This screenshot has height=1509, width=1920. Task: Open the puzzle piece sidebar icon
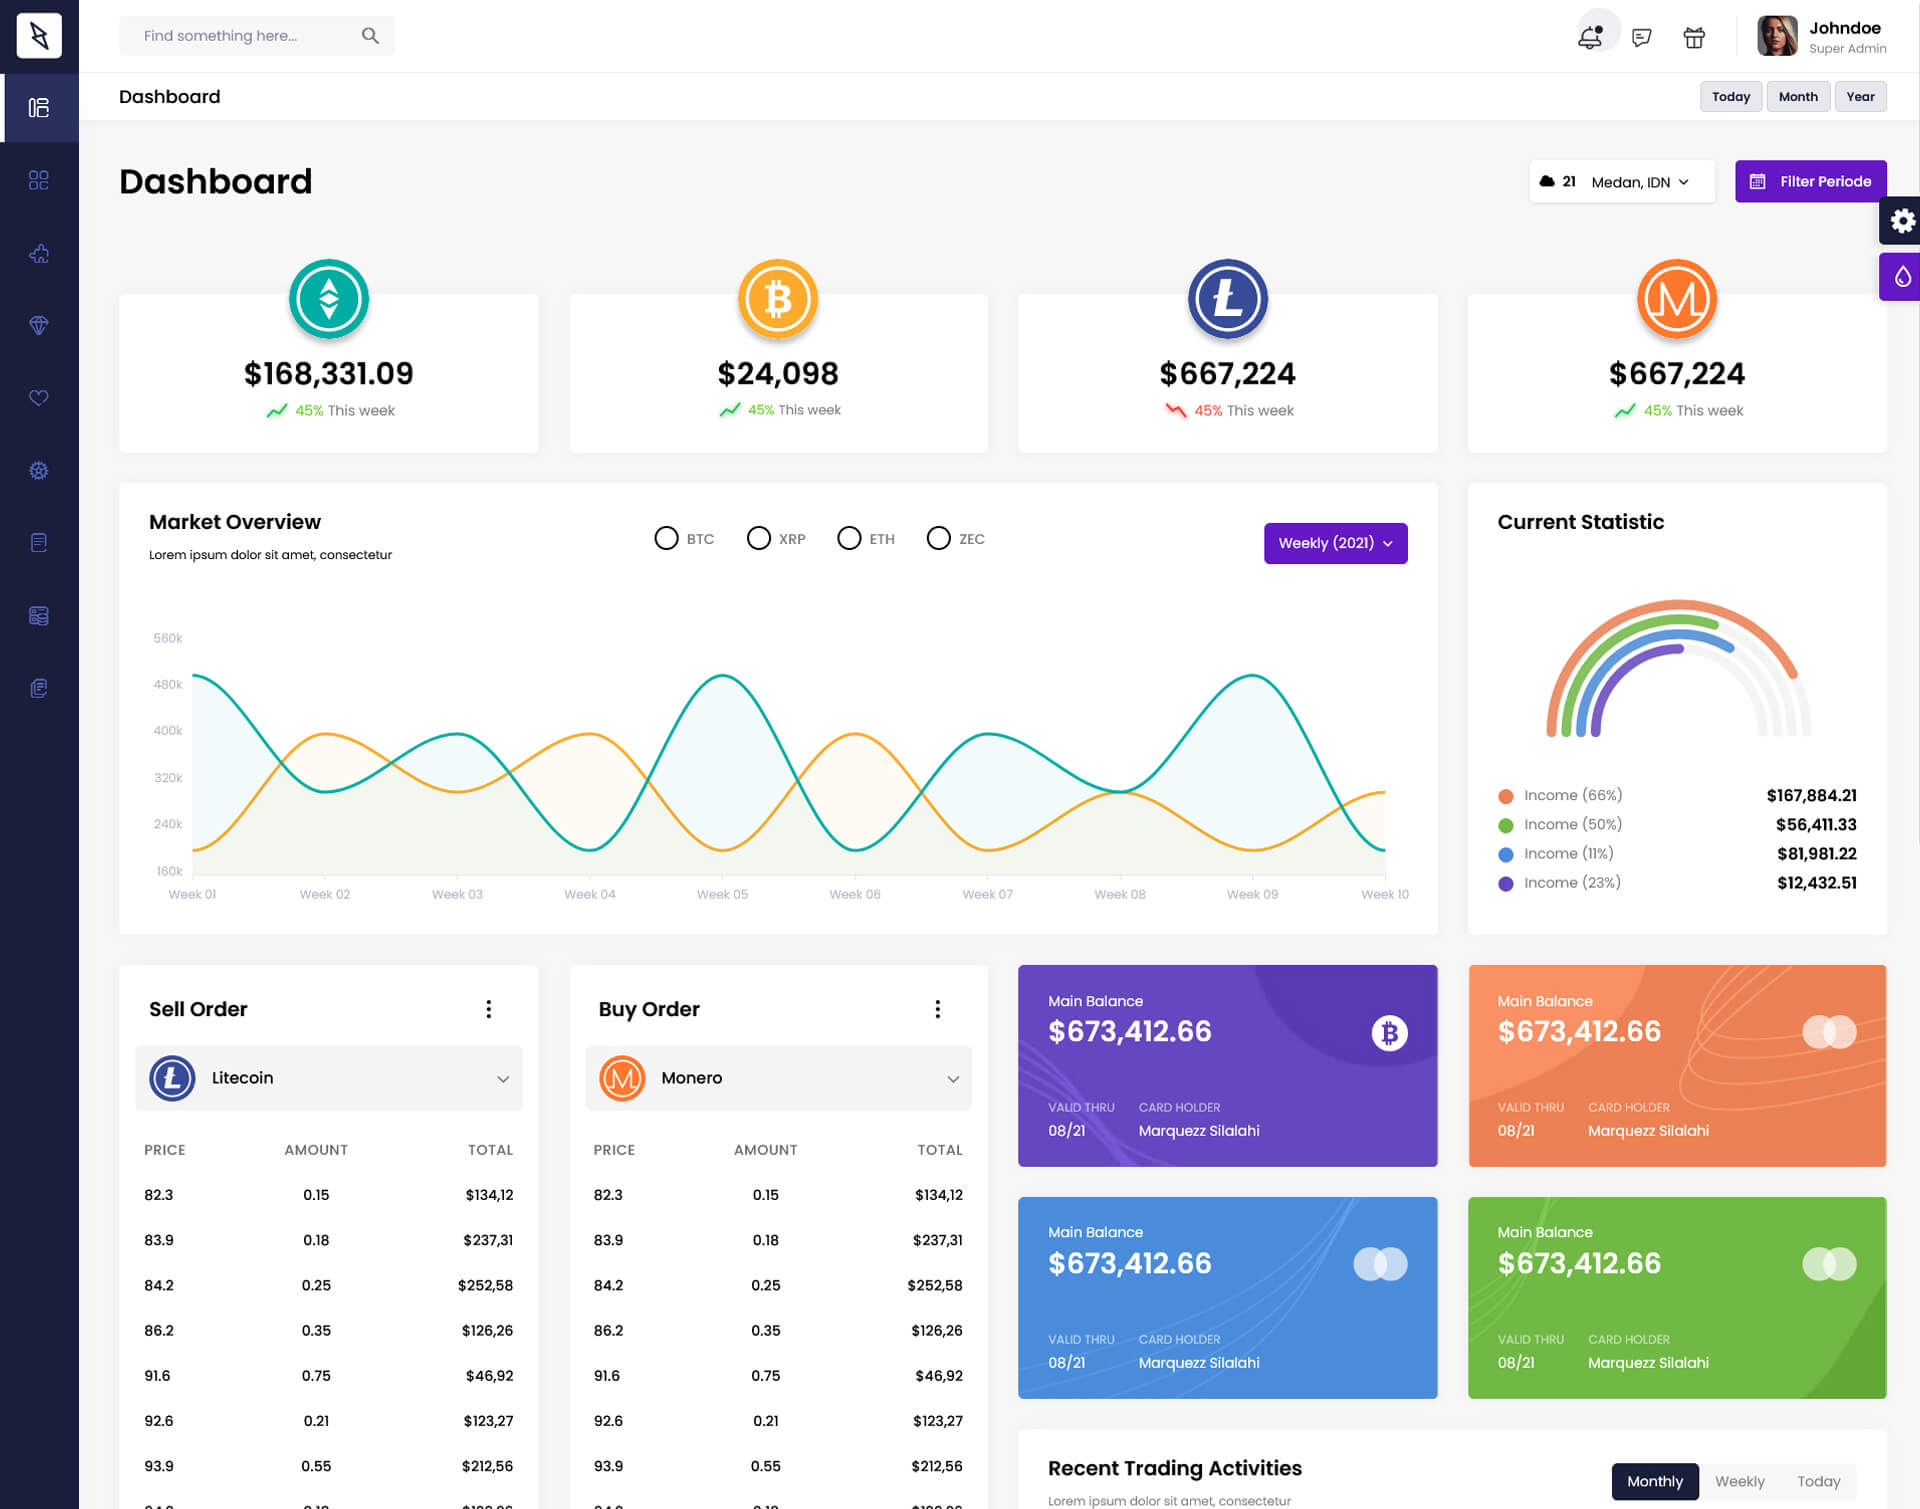click(39, 253)
